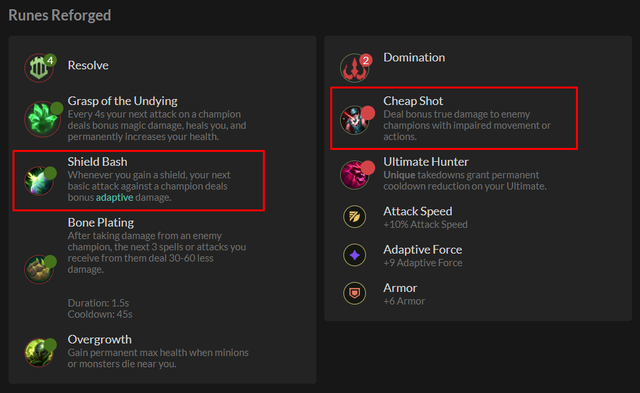Click the '+10% Attack Speed' value
The width and height of the screenshot is (640, 393).
[425, 224]
